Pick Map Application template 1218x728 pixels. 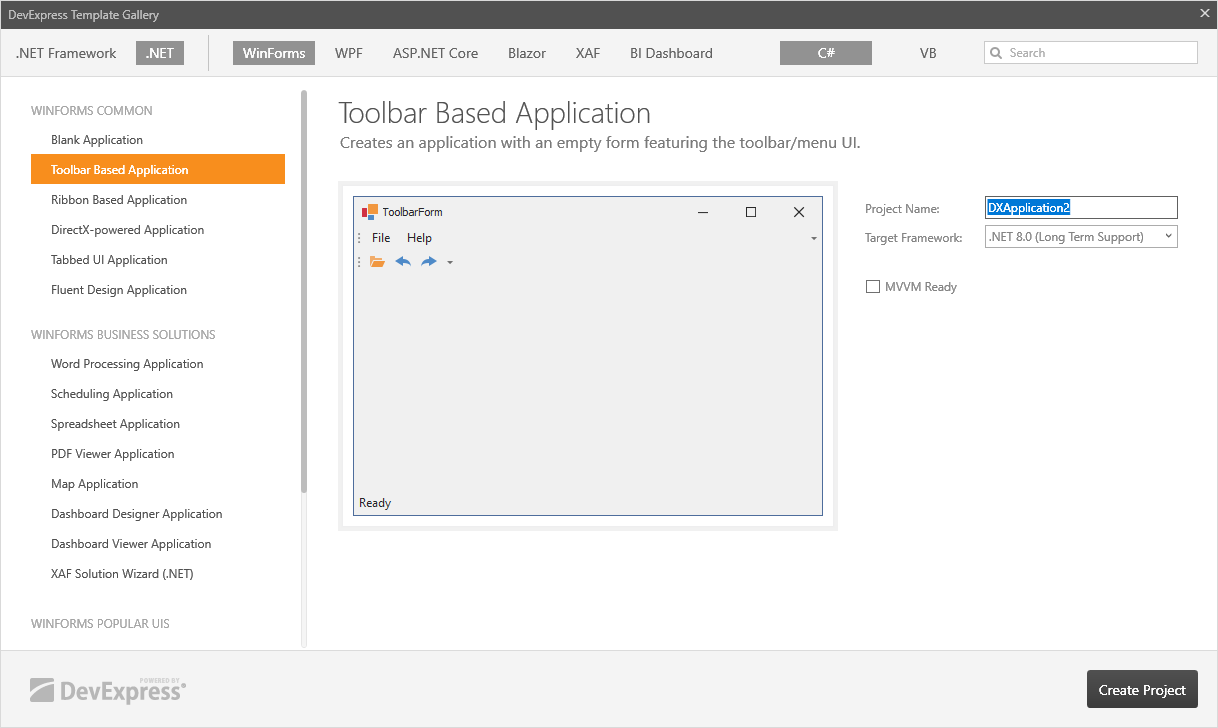click(x=158, y=484)
